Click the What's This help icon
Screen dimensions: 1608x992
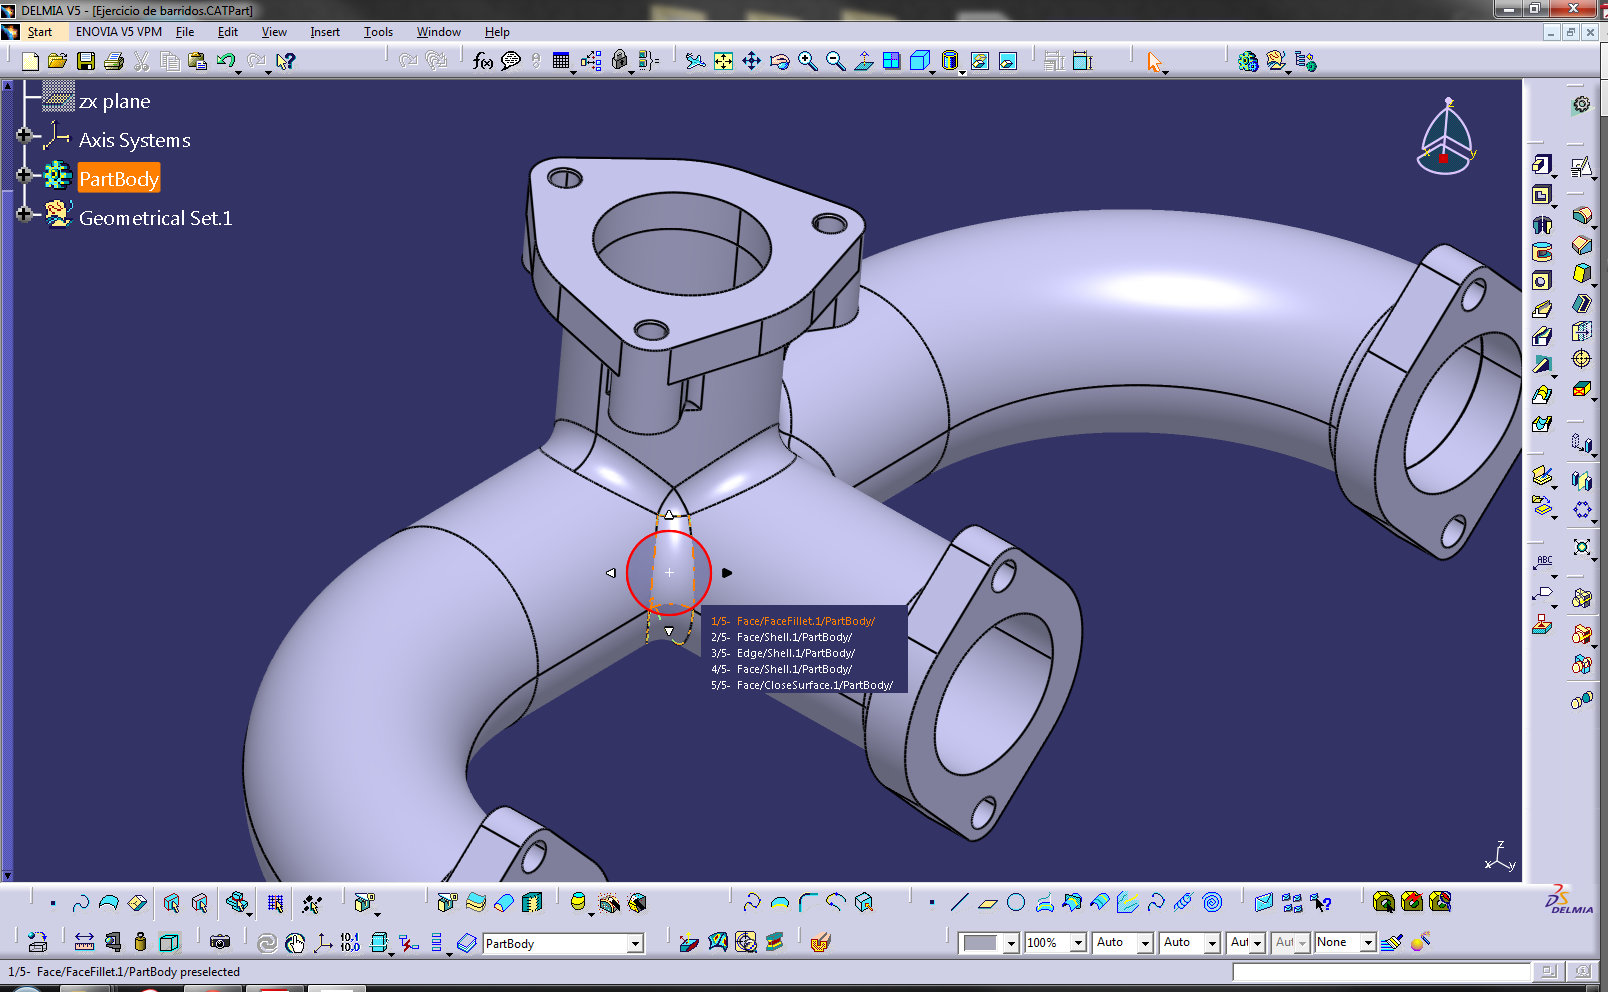tap(286, 62)
